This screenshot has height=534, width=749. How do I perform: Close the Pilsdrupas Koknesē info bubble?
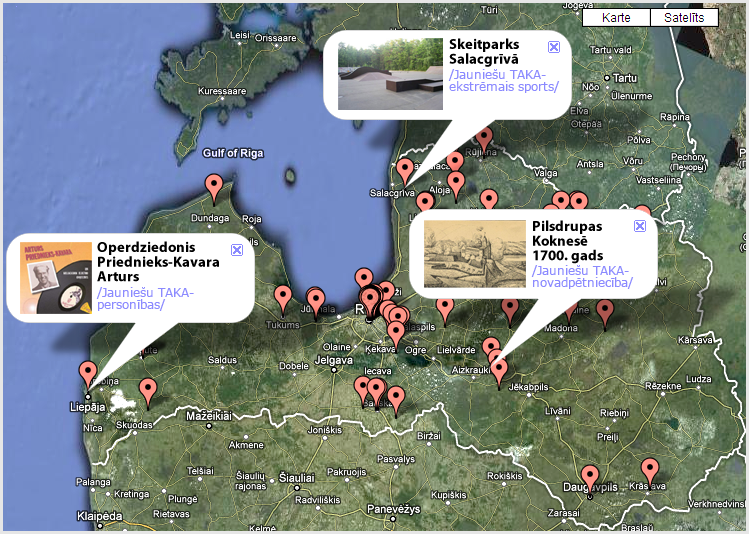[x=640, y=228]
